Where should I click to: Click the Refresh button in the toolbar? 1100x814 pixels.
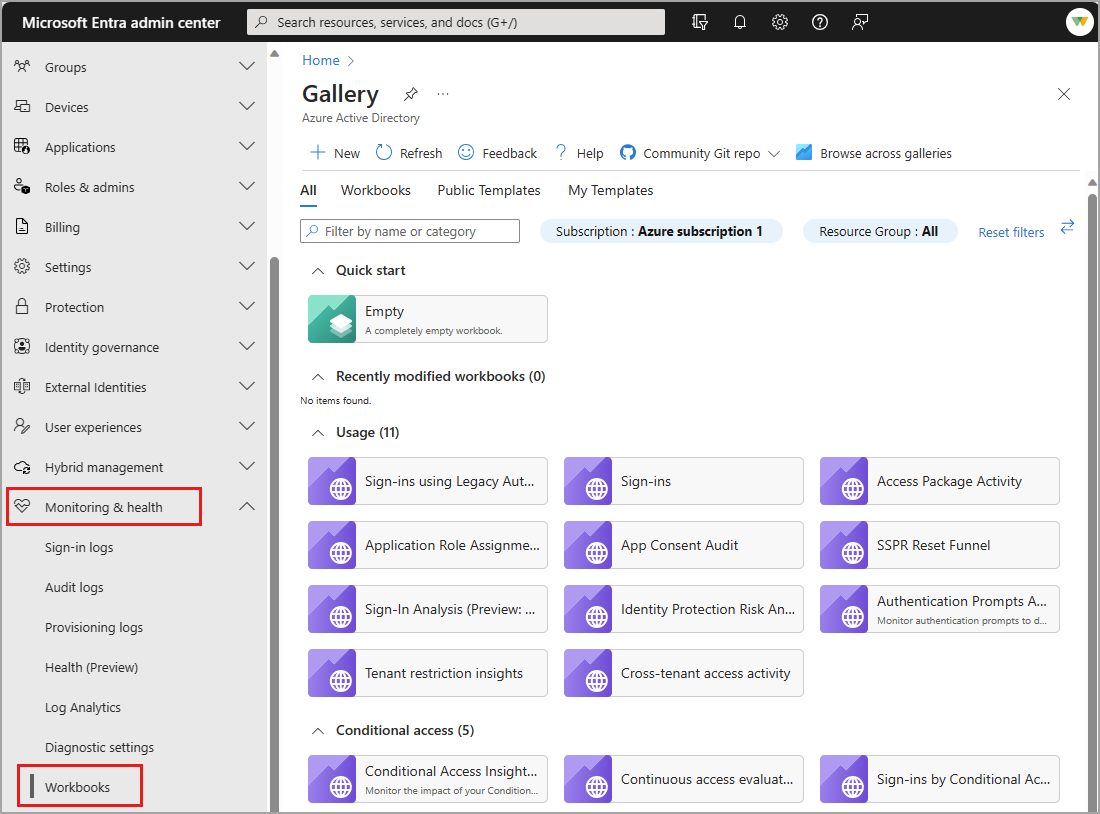(408, 152)
